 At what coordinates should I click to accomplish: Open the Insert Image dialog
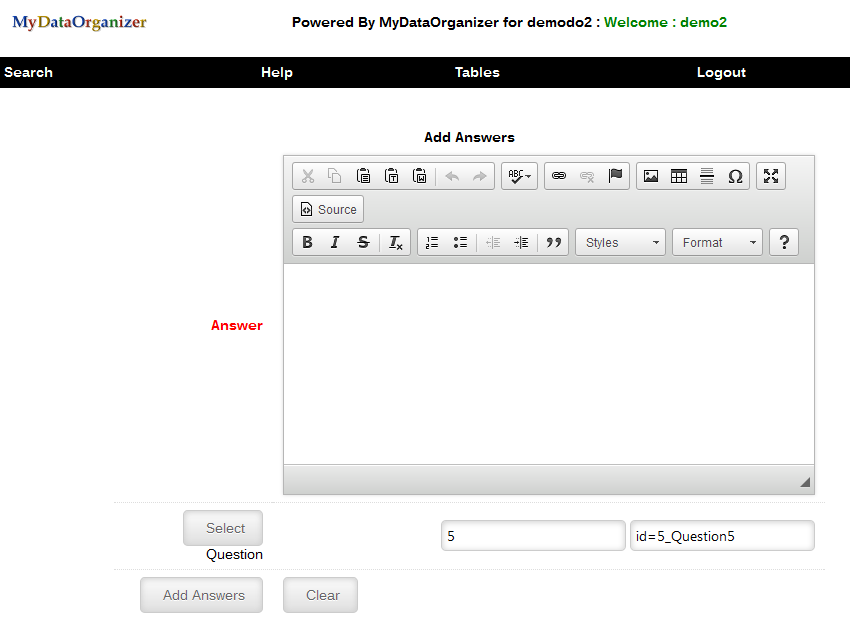(x=651, y=176)
